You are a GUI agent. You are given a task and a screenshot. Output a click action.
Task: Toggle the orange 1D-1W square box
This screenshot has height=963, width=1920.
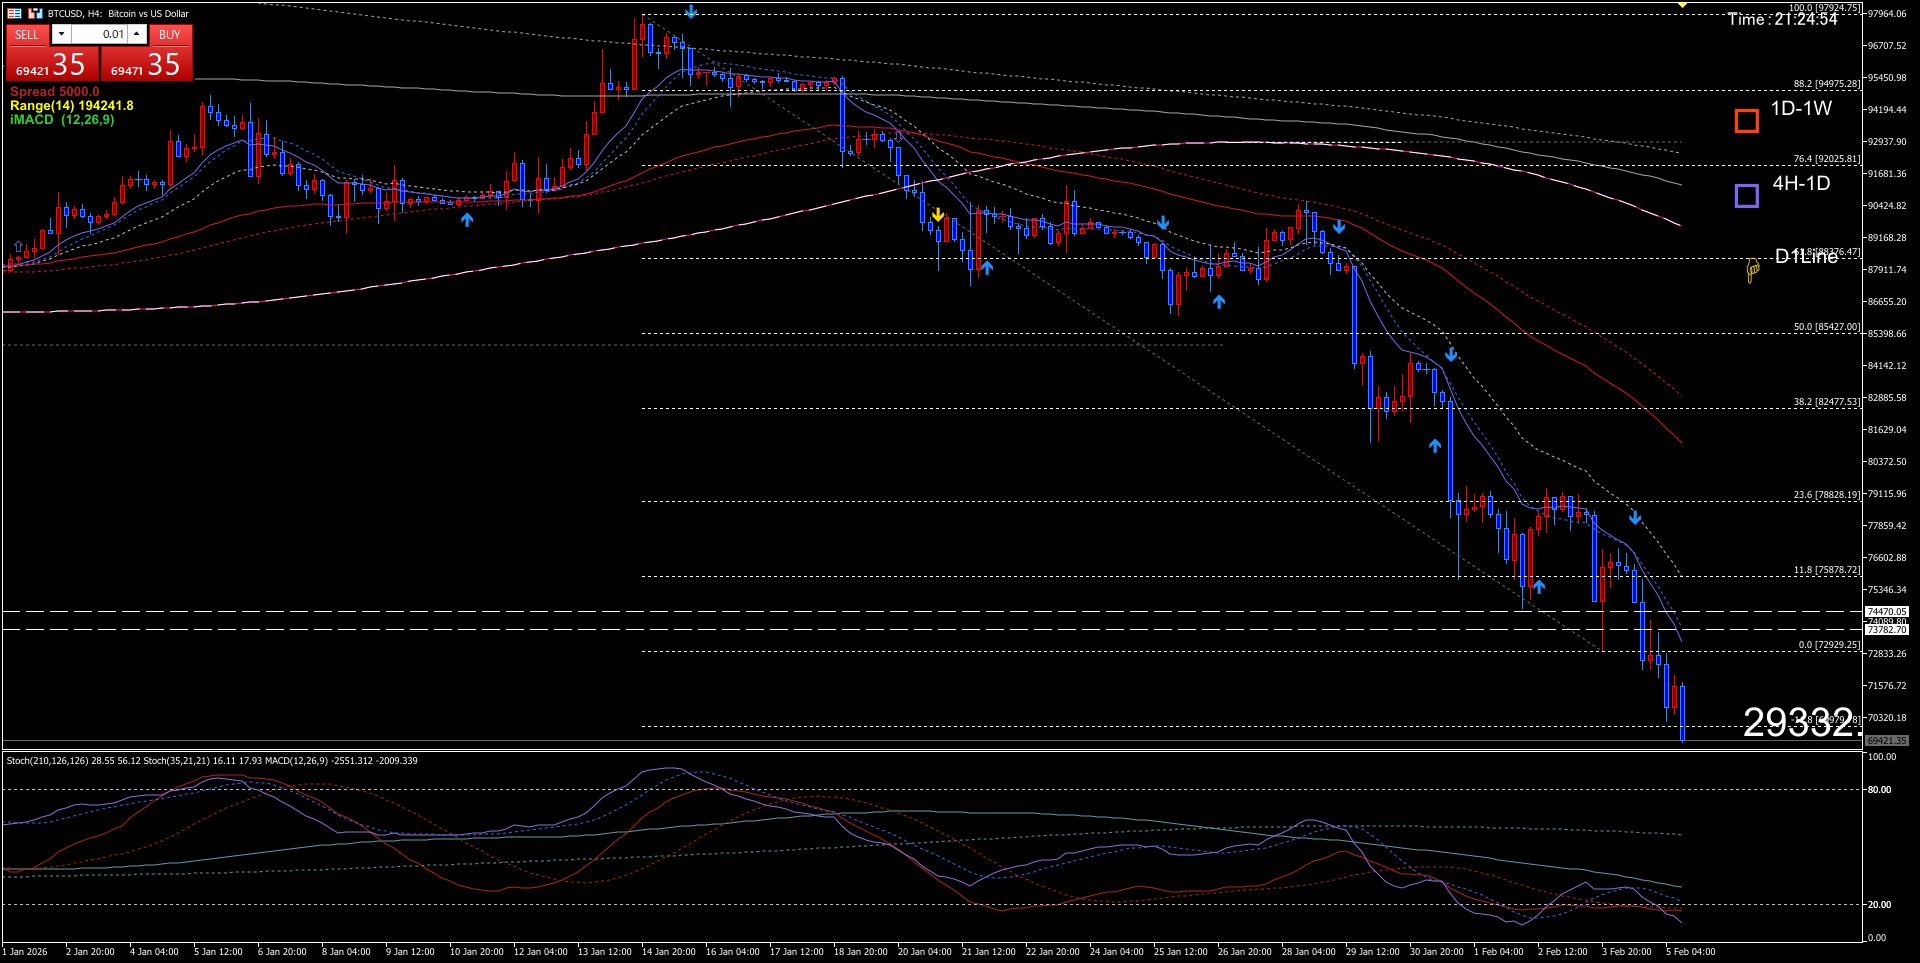(1746, 121)
